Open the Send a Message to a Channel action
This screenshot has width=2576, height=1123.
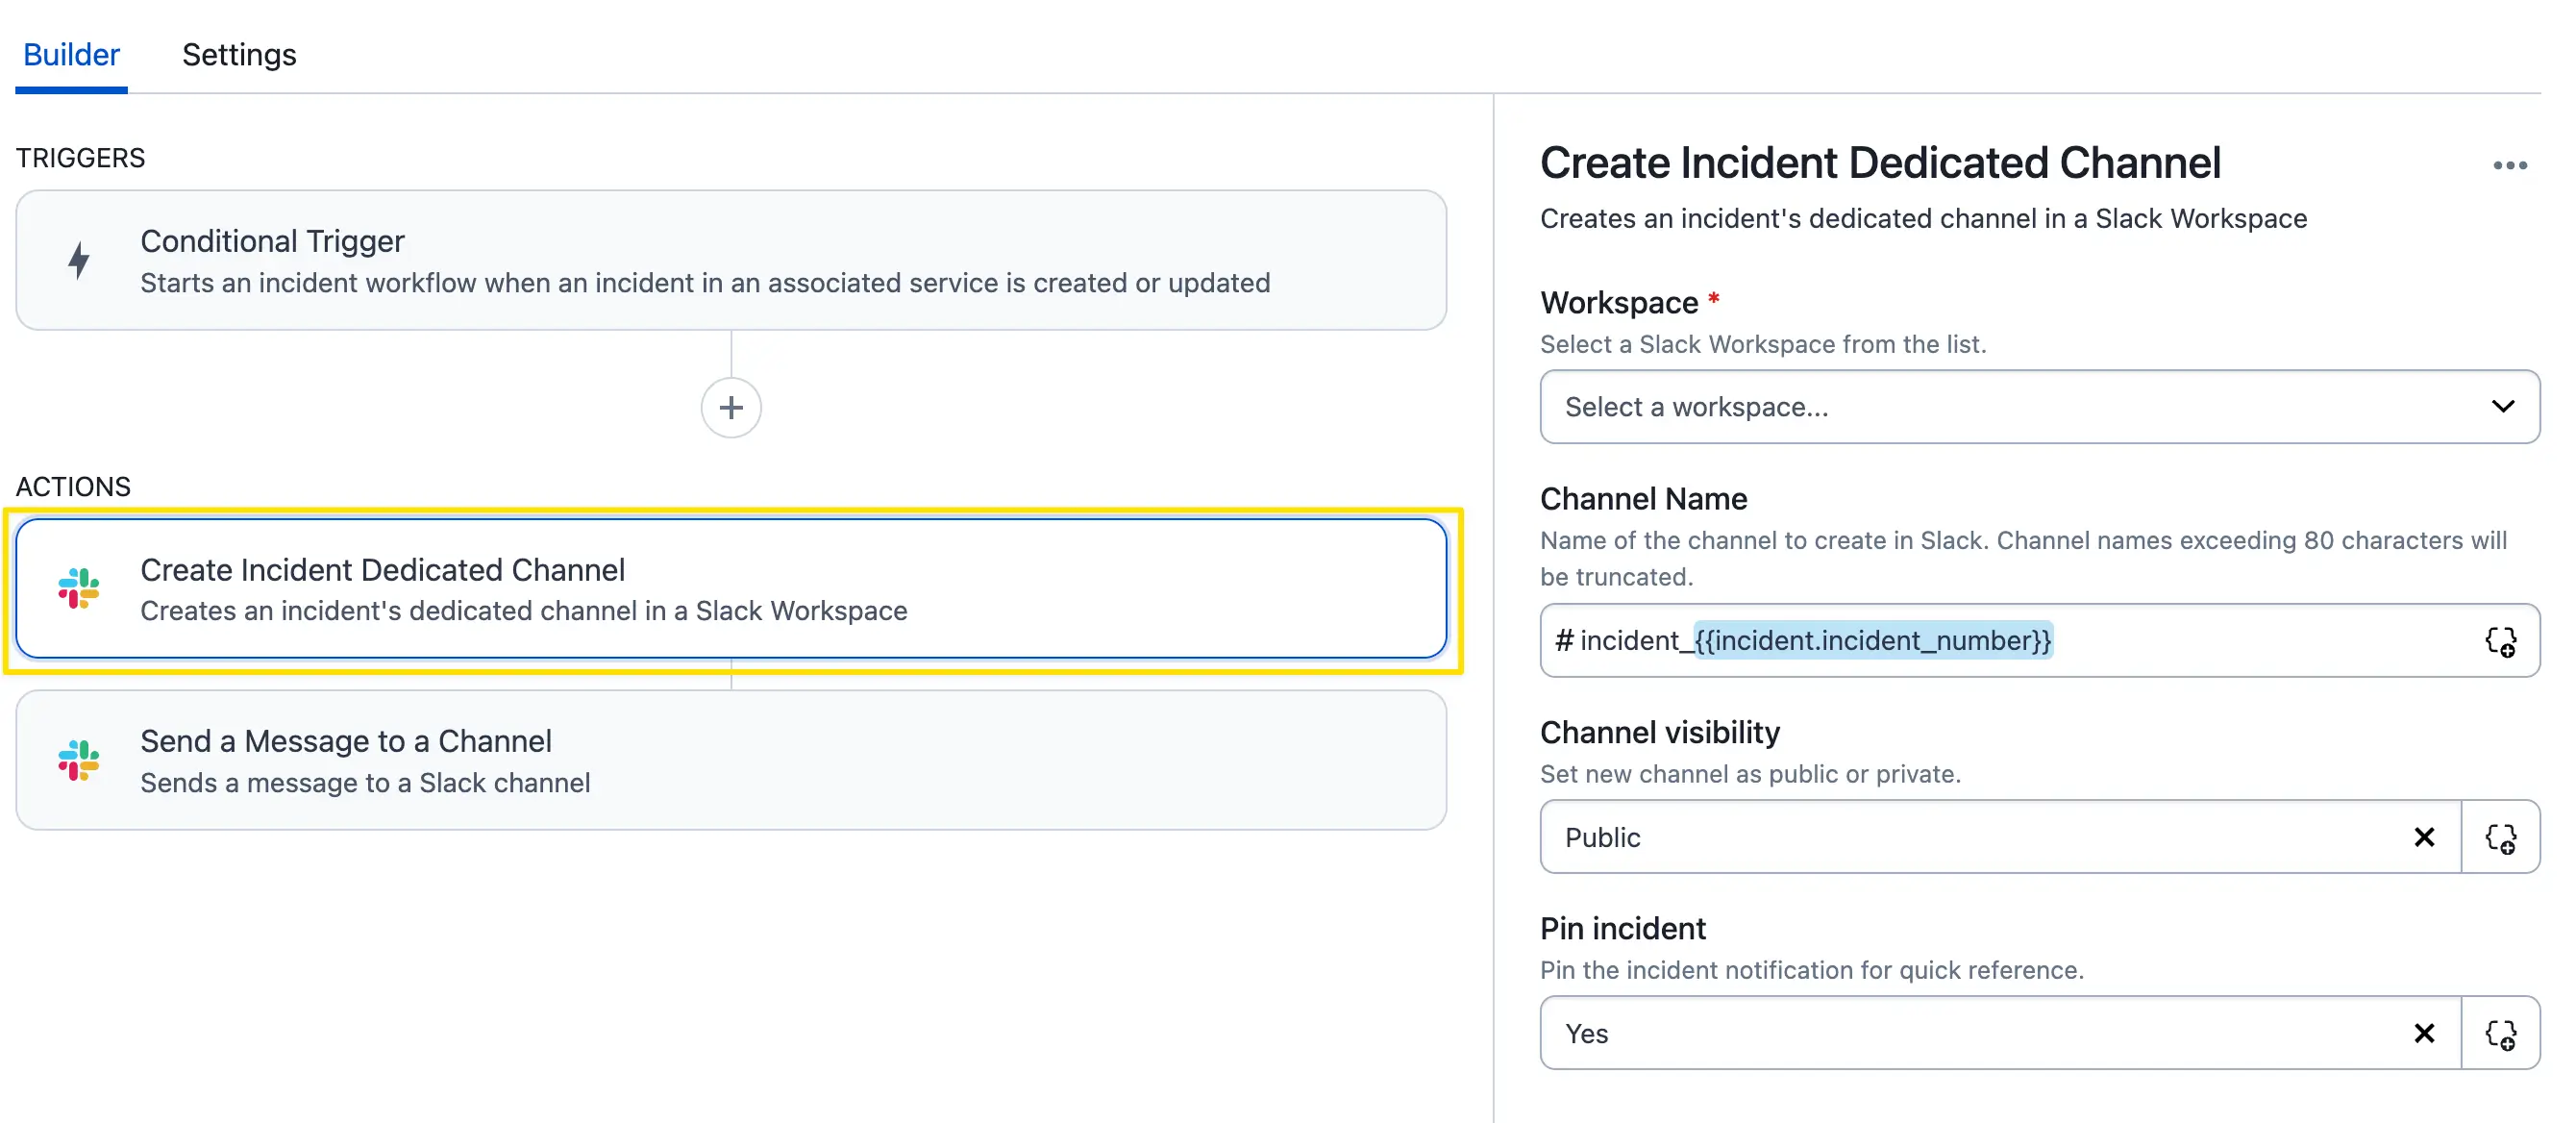pyautogui.click(x=731, y=760)
